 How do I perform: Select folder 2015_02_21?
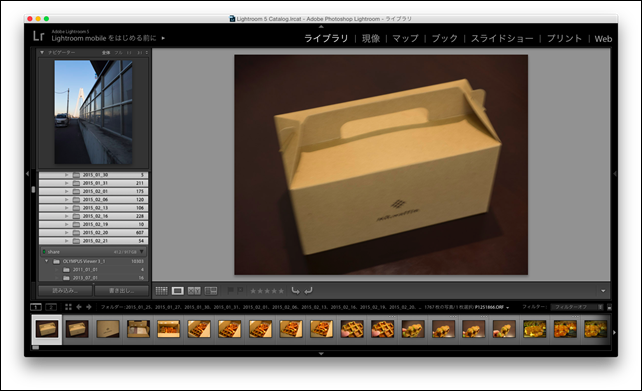[93, 241]
